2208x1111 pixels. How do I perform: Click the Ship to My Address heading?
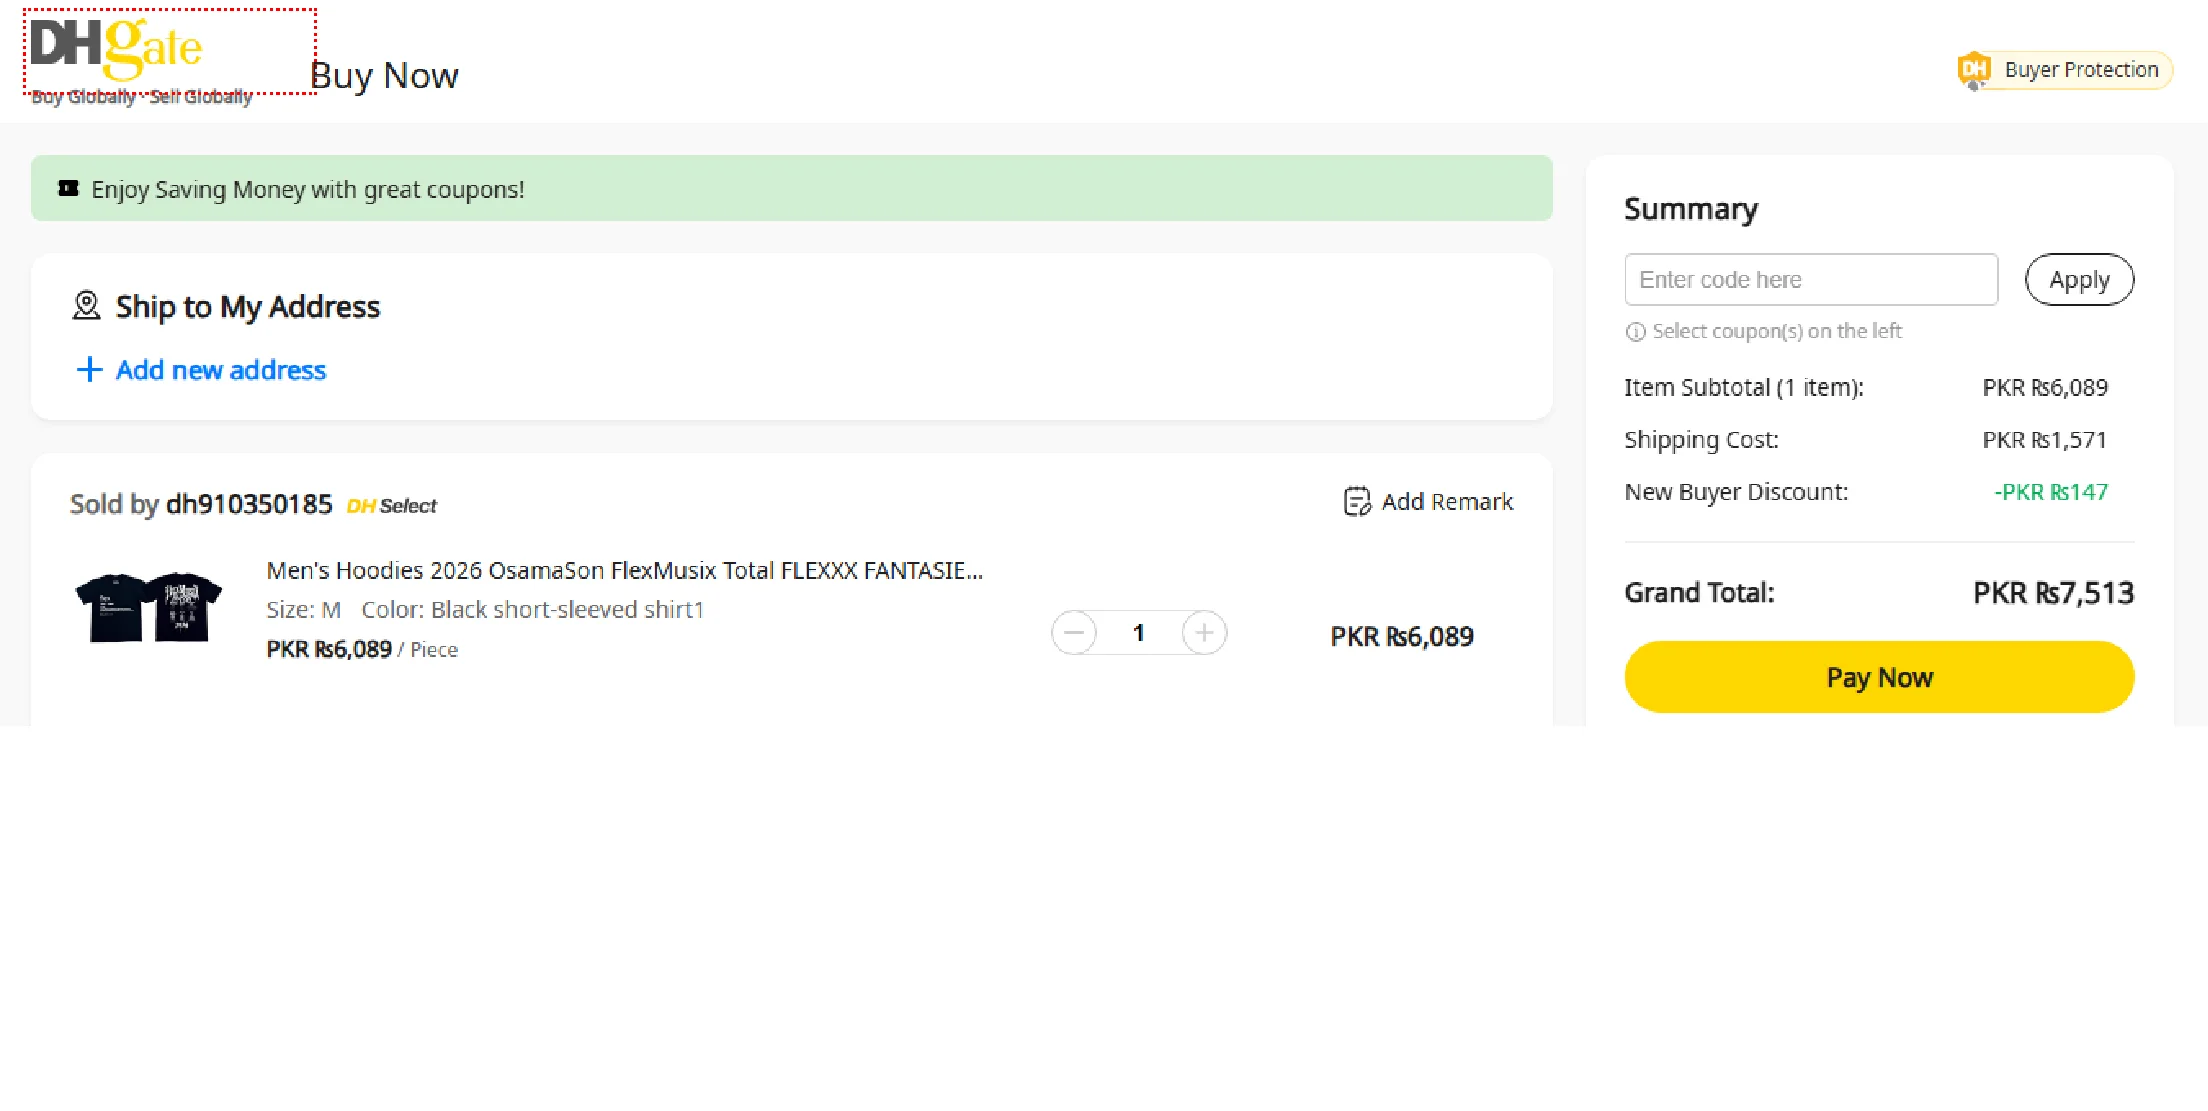[x=248, y=306]
